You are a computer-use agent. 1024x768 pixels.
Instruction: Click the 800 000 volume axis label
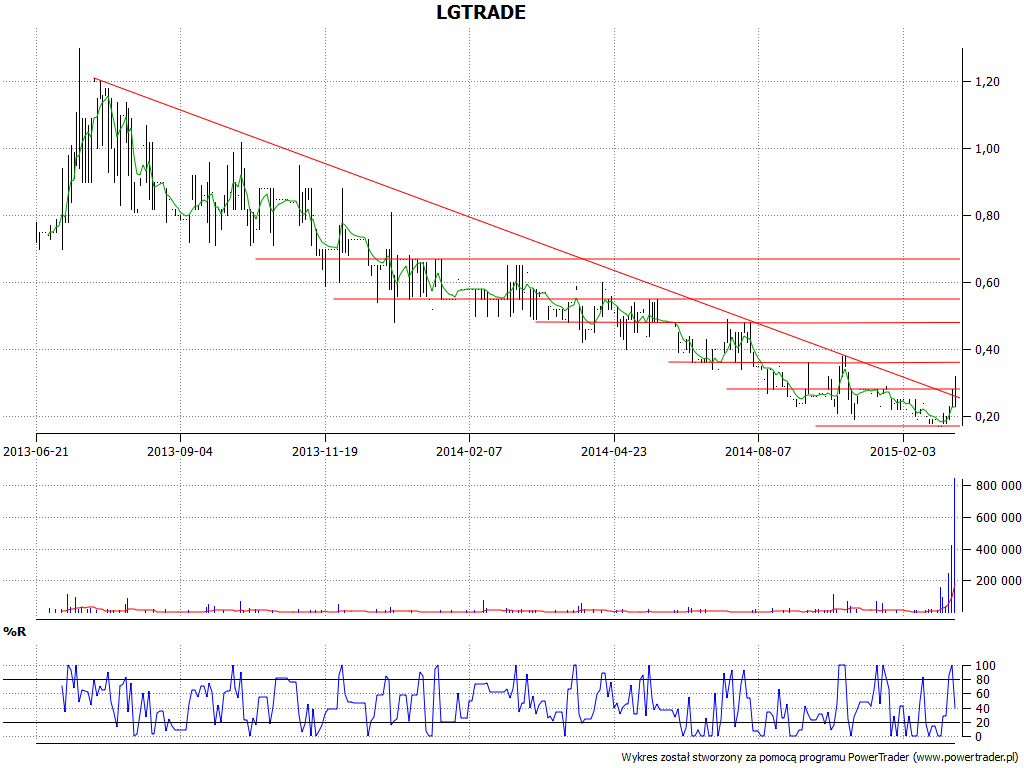pyautogui.click(x=991, y=486)
